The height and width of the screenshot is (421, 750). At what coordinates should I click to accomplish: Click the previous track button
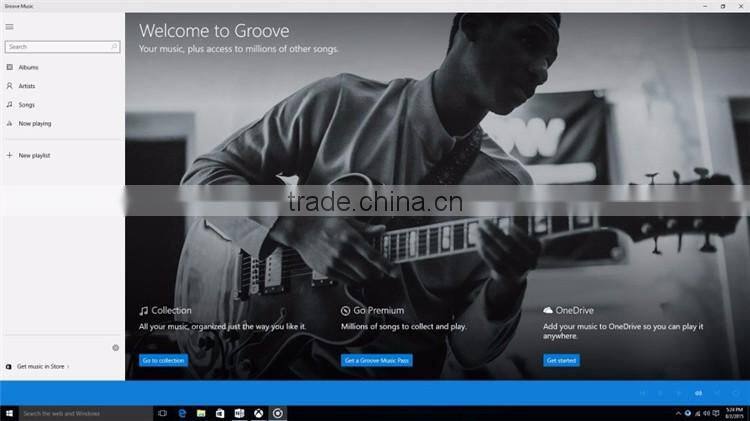click(x=642, y=393)
